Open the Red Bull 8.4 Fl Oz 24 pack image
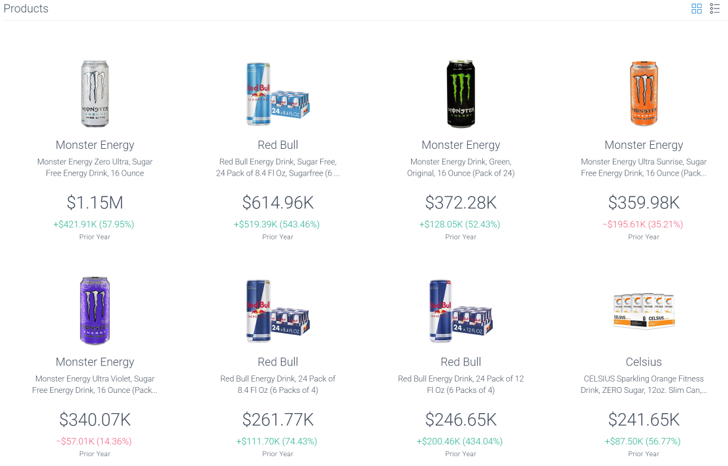The image size is (728, 466). click(x=278, y=311)
